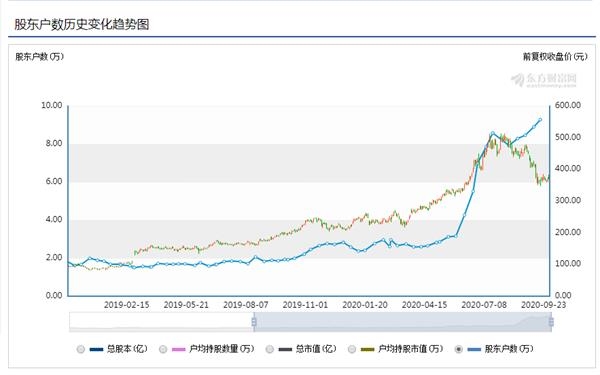Select the 股东户数(万) radio button
This screenshot has width=600, height=375.
pyautogui.click(x=458, y=349)
